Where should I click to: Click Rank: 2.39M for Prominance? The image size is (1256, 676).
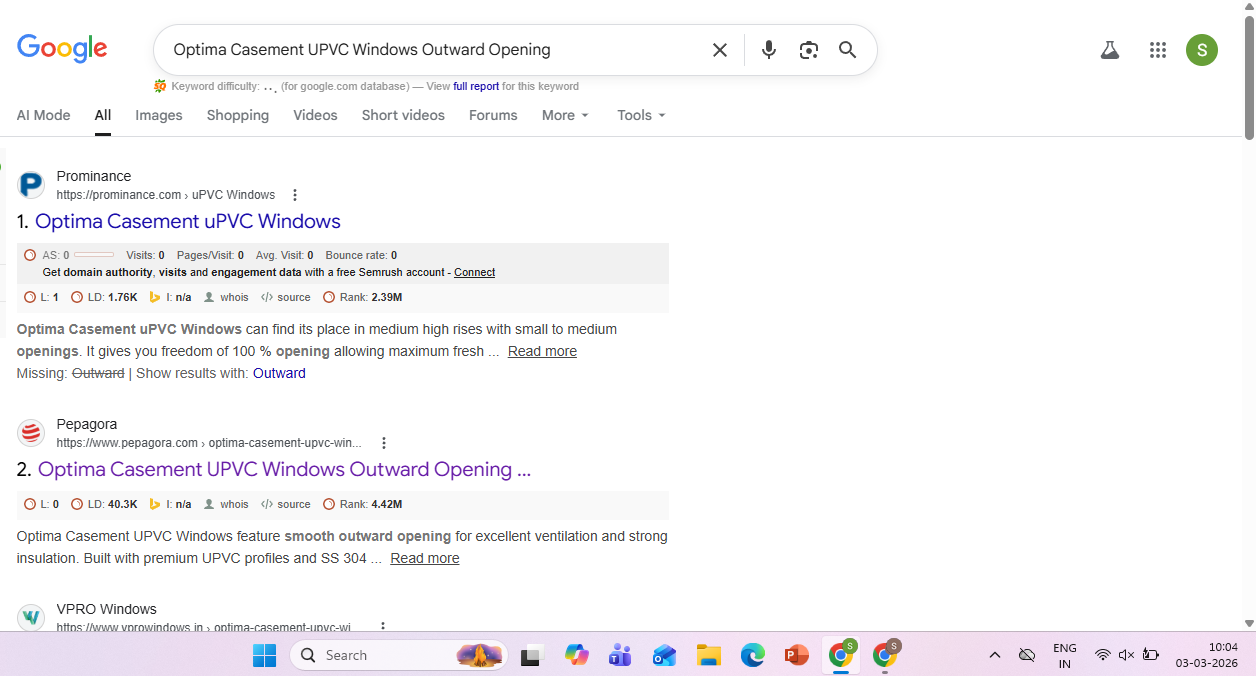(363, 297)
